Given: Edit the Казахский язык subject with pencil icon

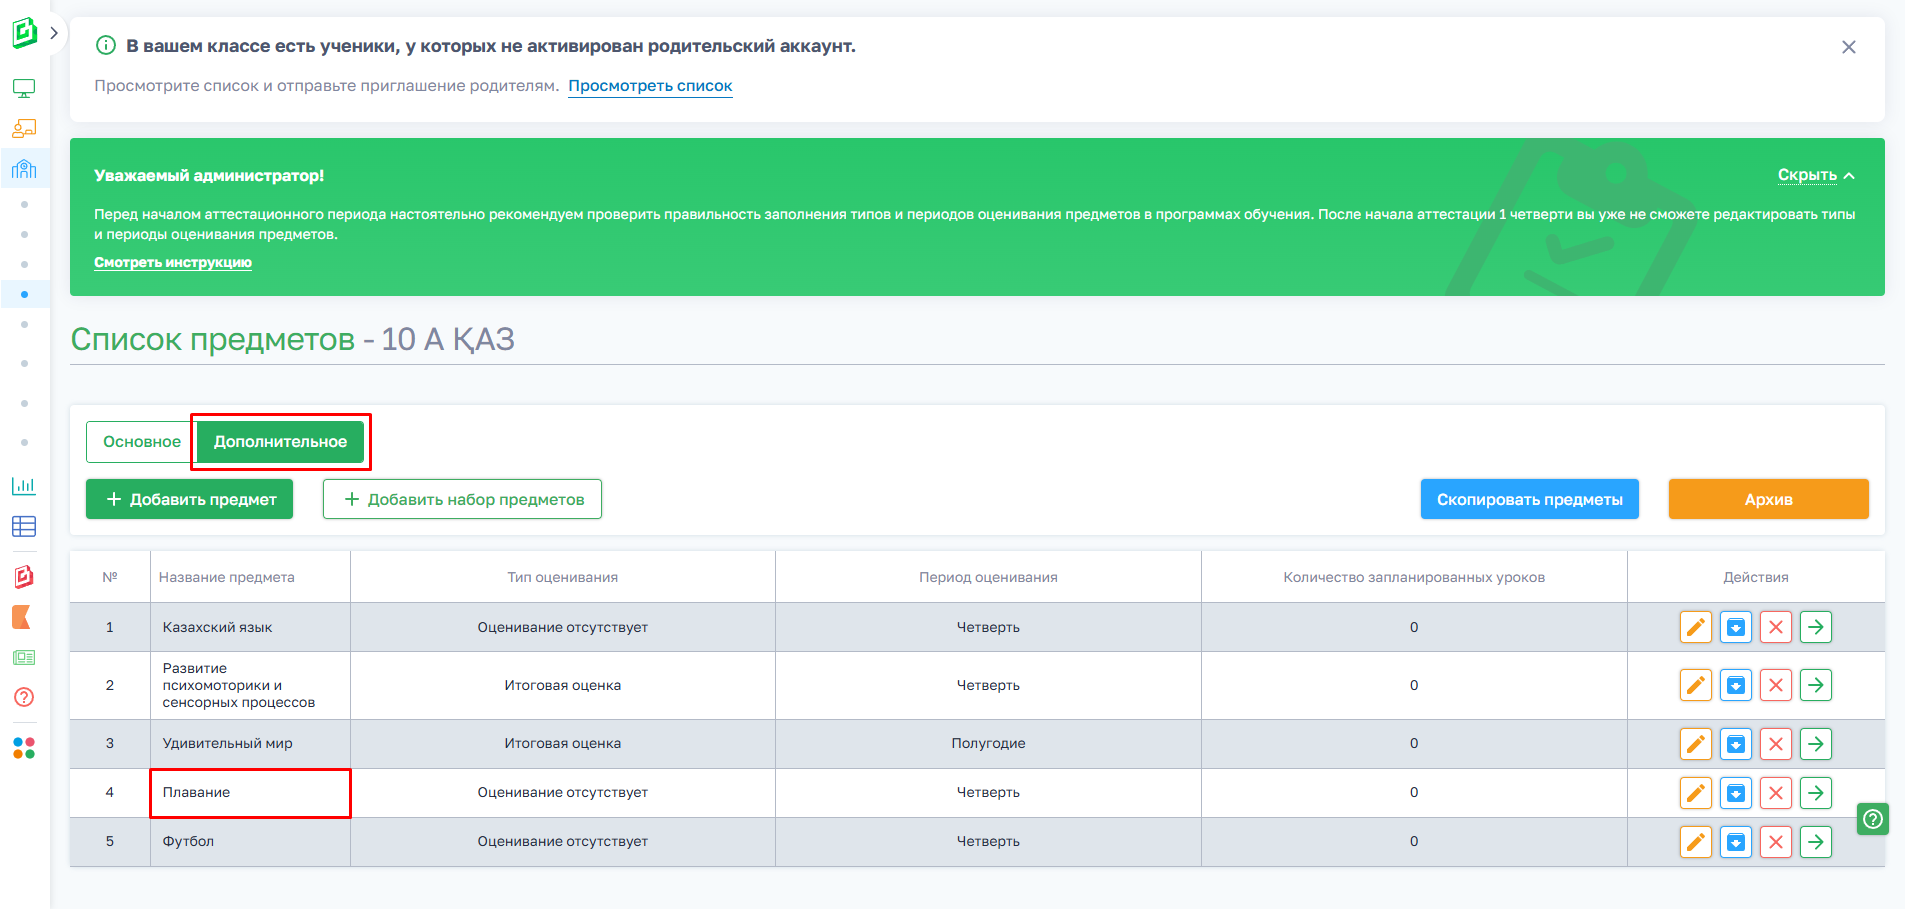Looking at the screenshot, I should 1695,627.
